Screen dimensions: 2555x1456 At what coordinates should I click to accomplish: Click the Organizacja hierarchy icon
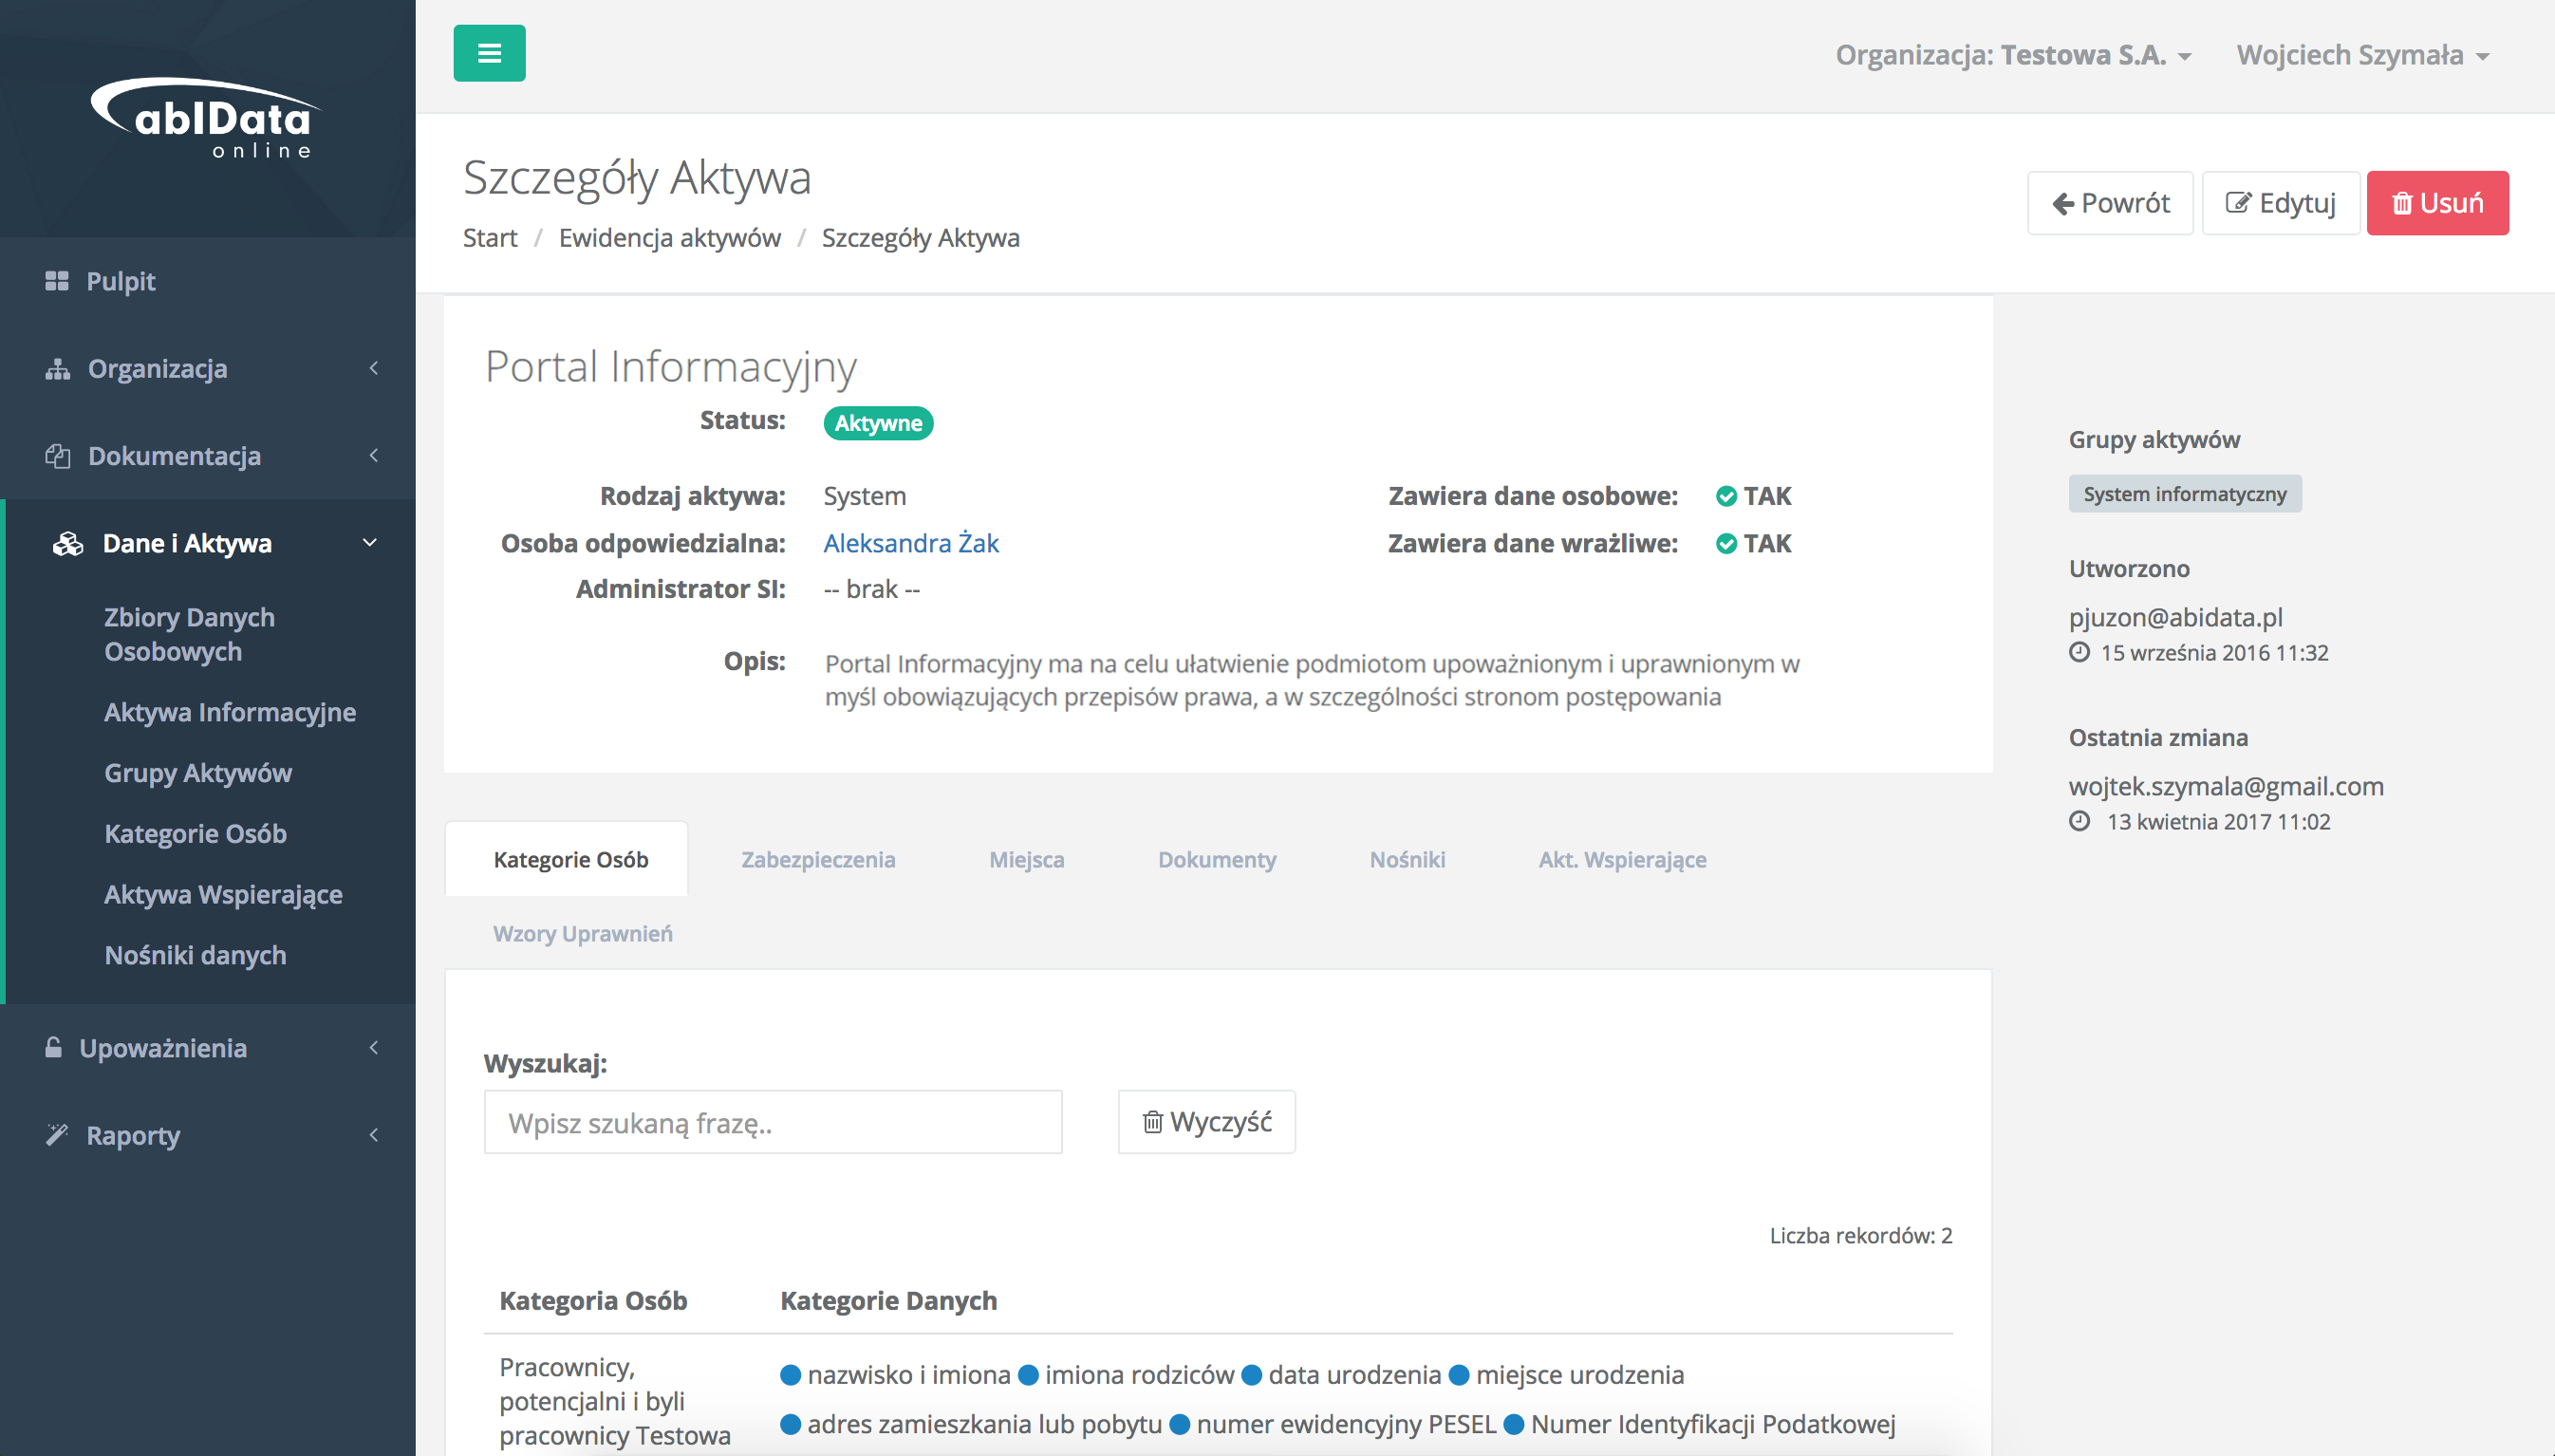pos(58,369)
